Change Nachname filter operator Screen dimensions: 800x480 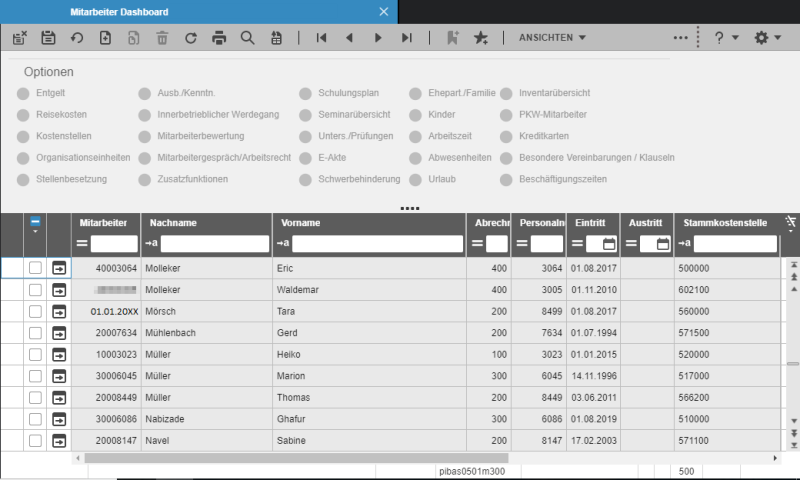pos(152,243)
